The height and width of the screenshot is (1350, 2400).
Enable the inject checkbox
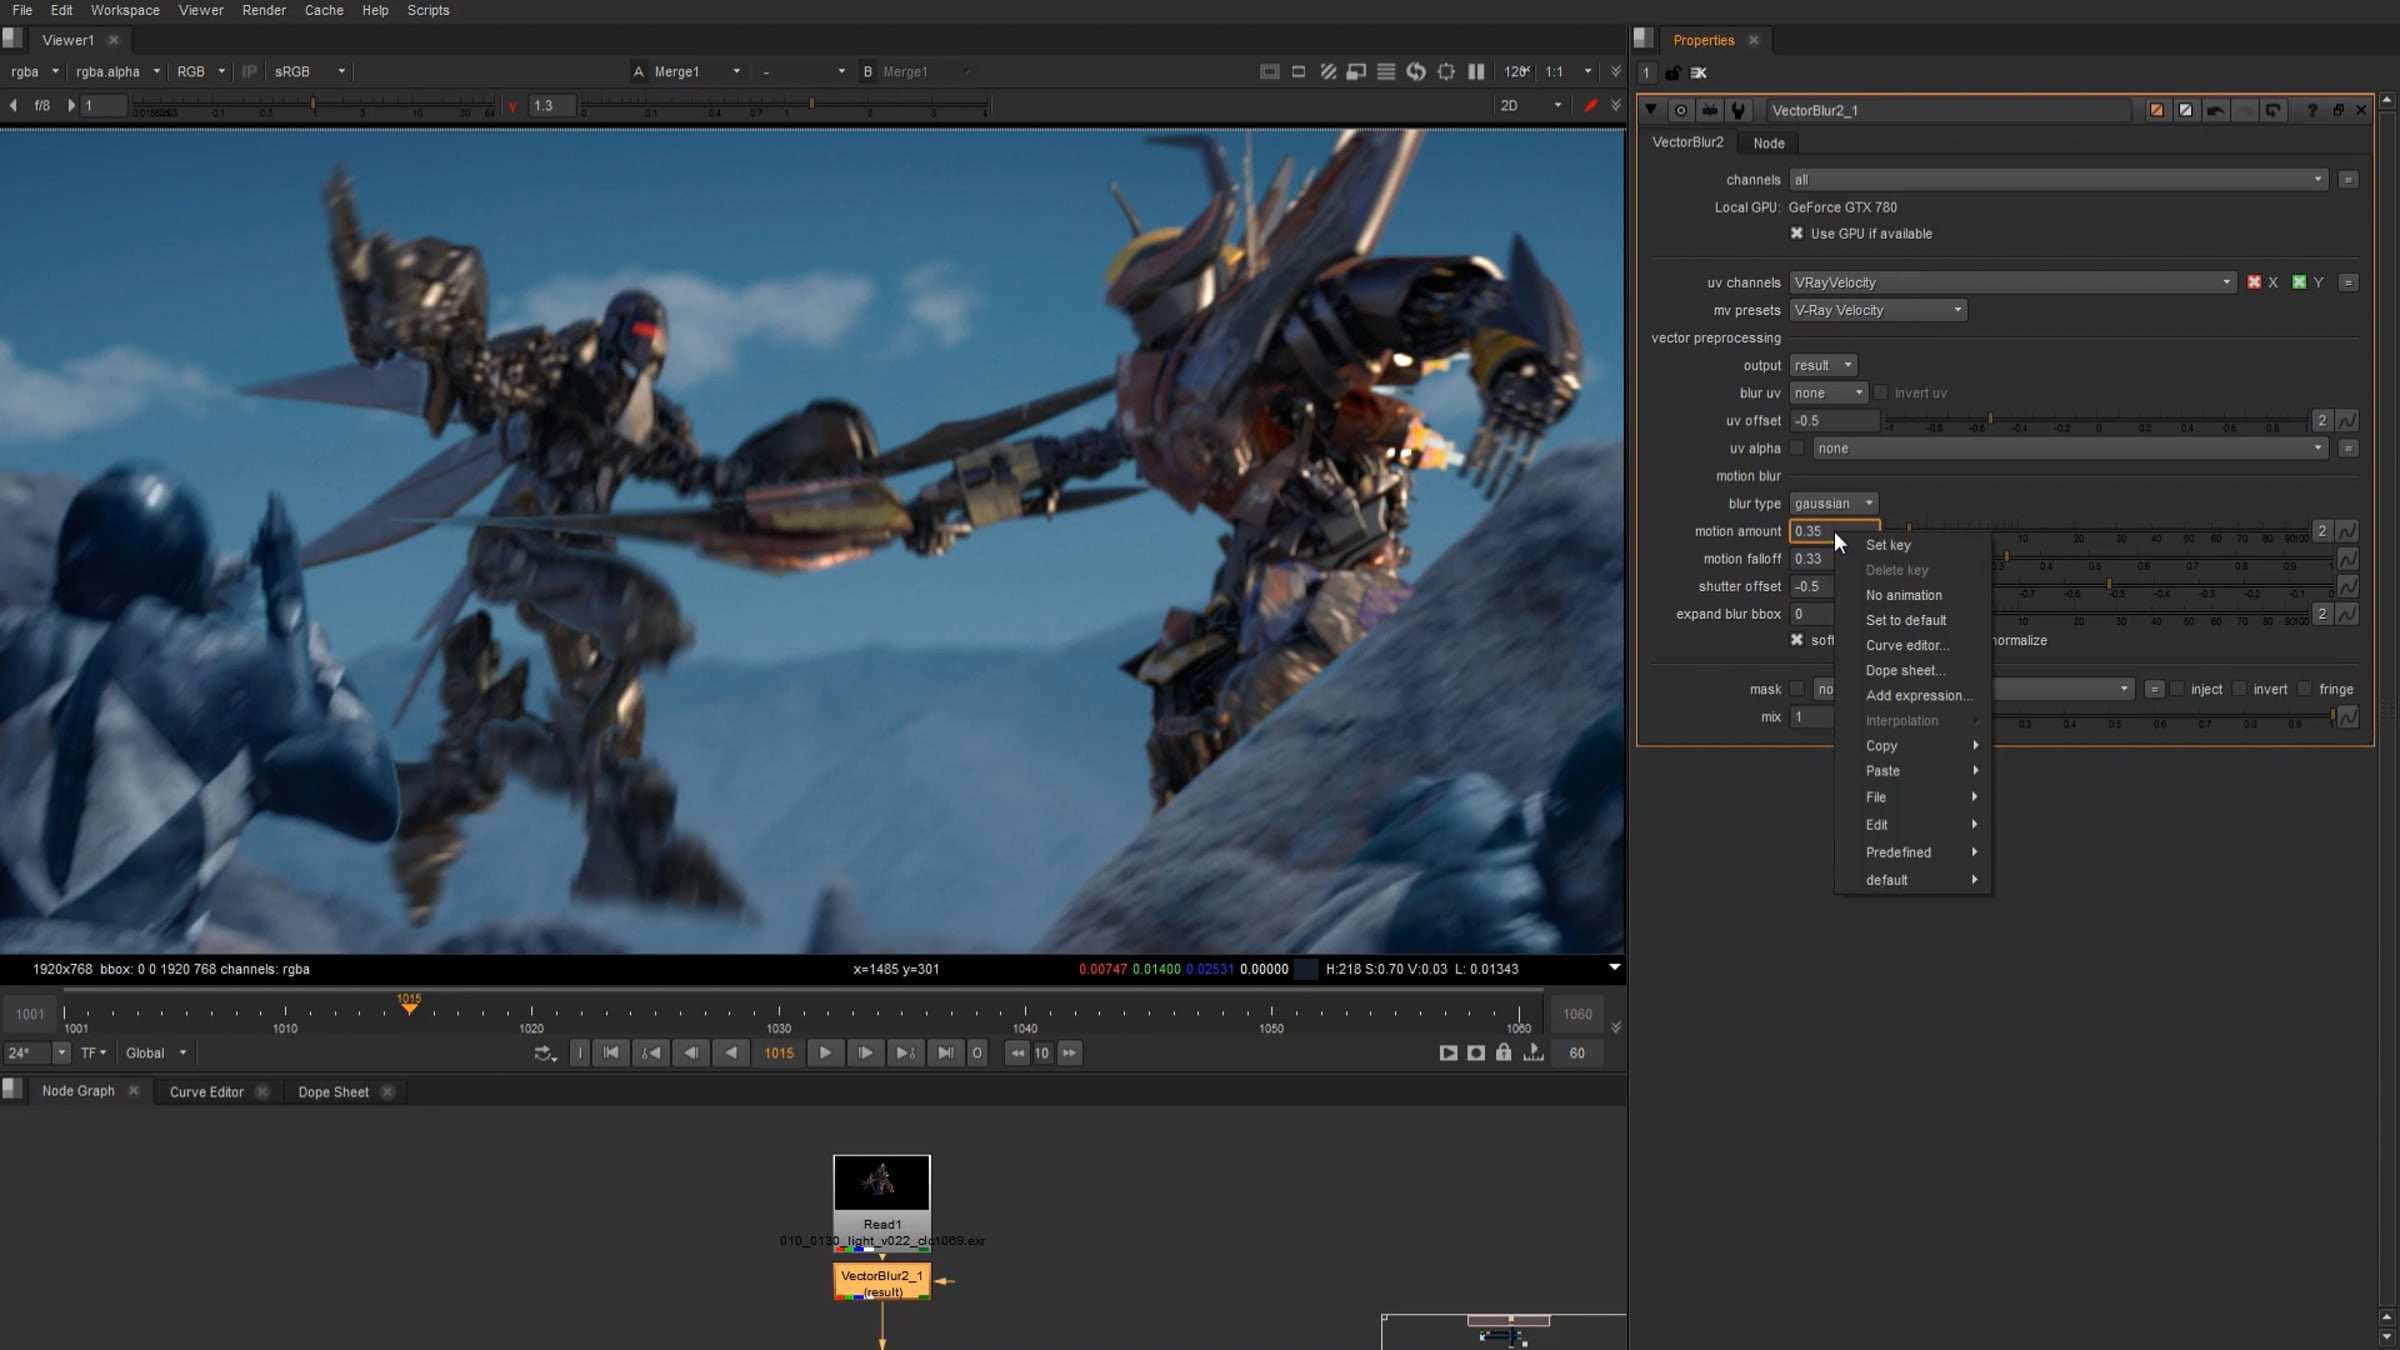[x=2177, y=689]
